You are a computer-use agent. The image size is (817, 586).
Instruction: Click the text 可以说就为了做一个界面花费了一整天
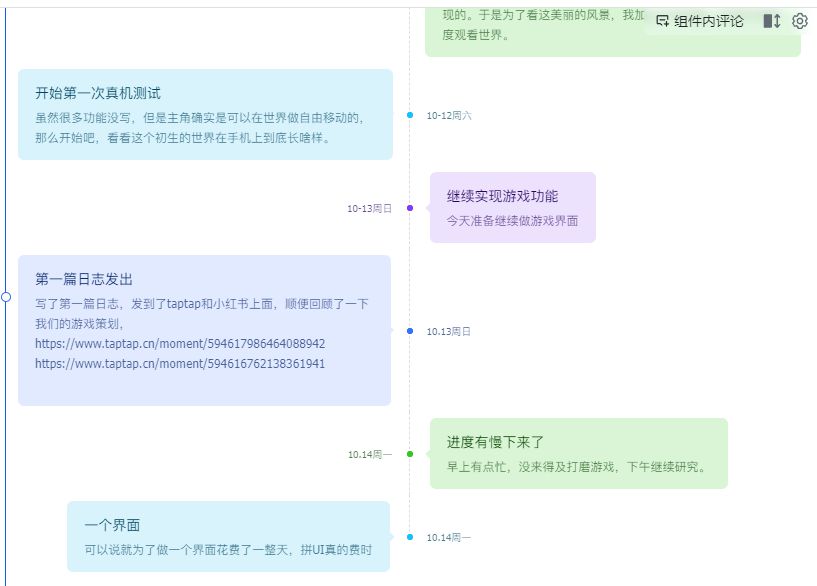187,550
